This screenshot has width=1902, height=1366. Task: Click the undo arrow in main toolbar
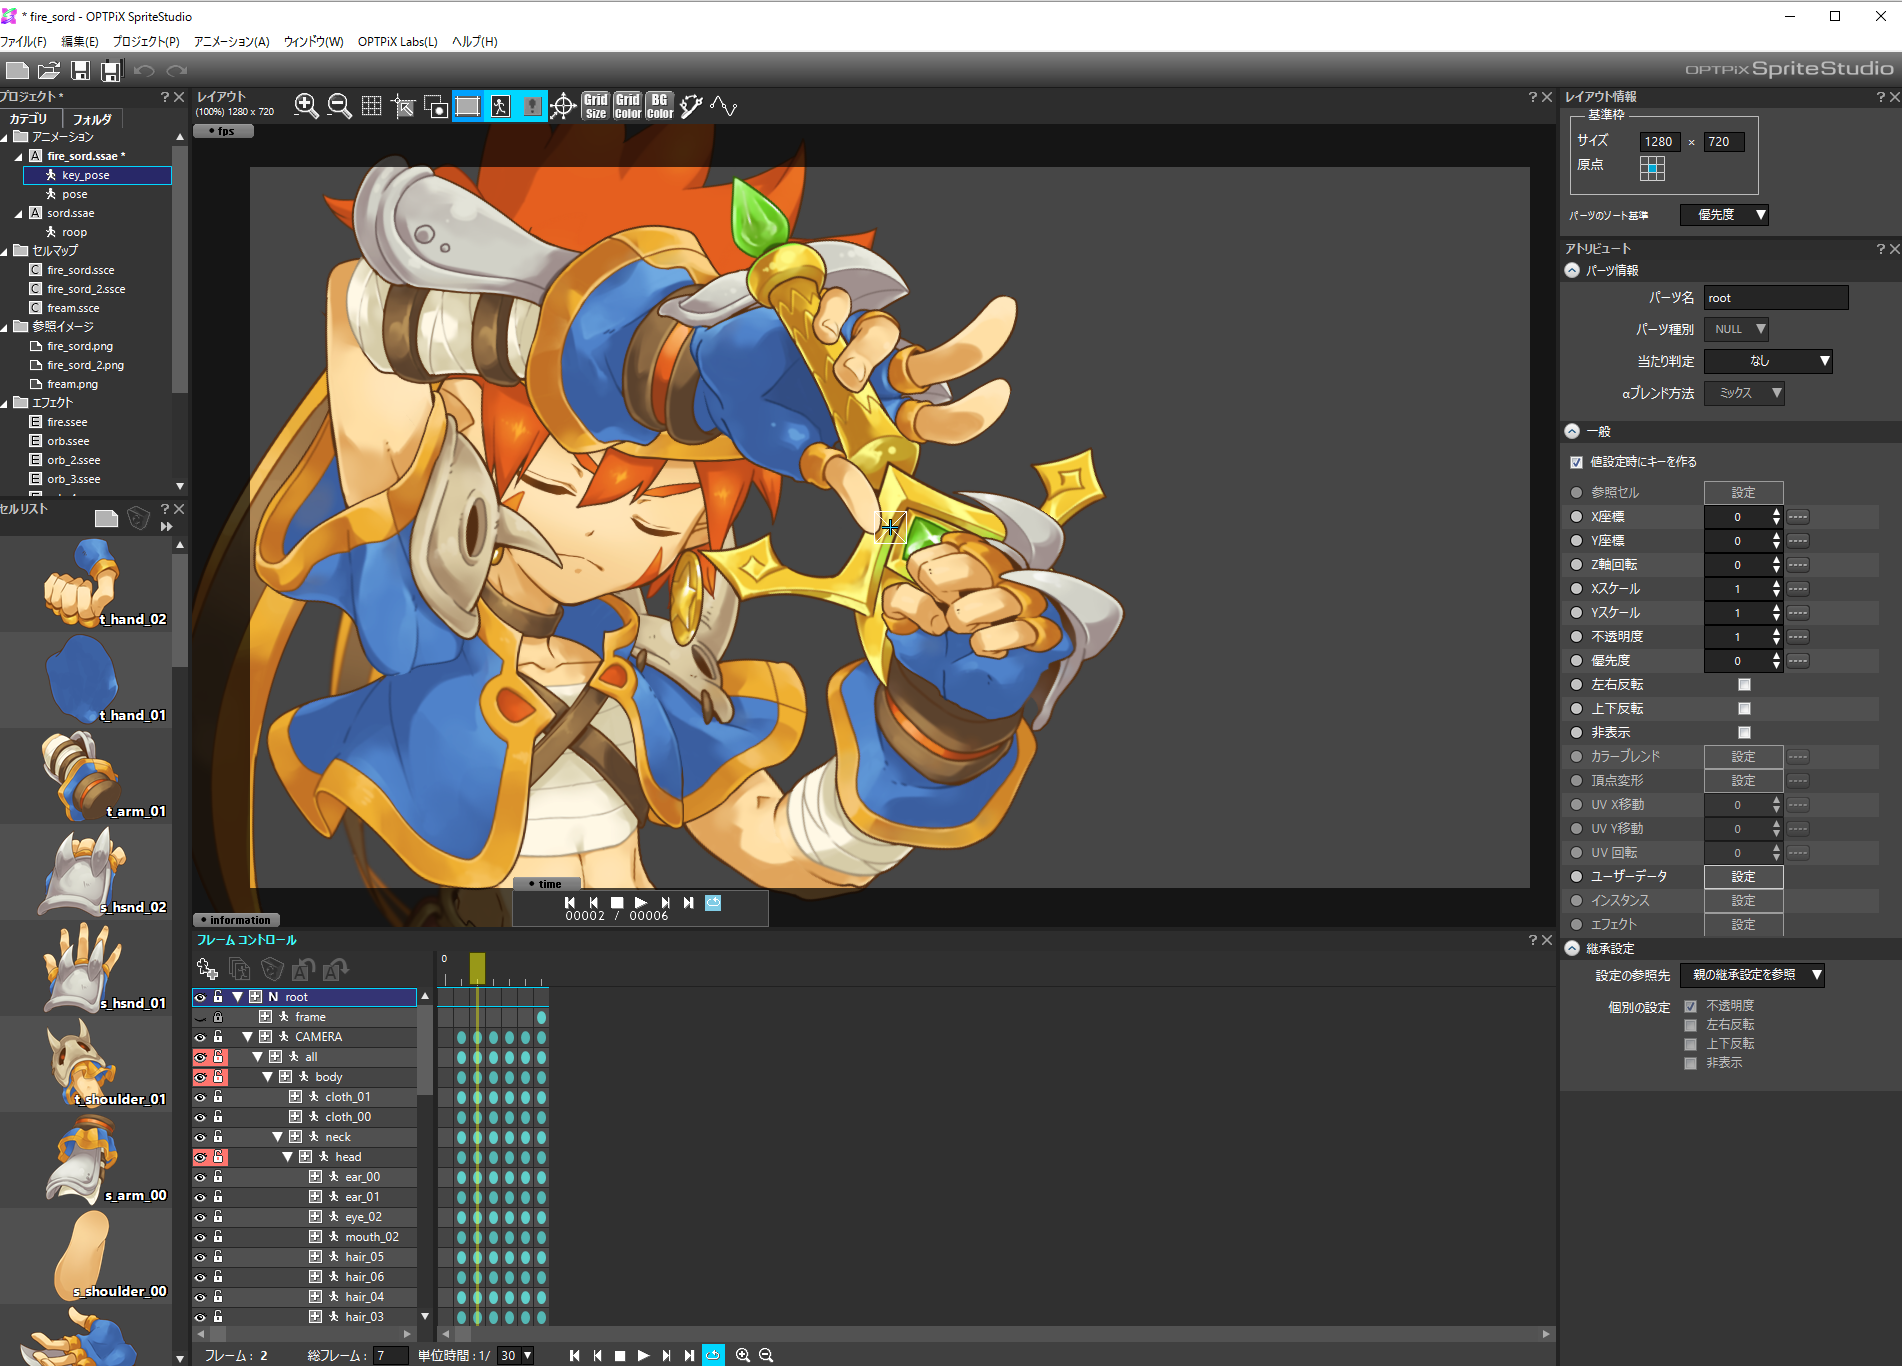coord(145,70)
